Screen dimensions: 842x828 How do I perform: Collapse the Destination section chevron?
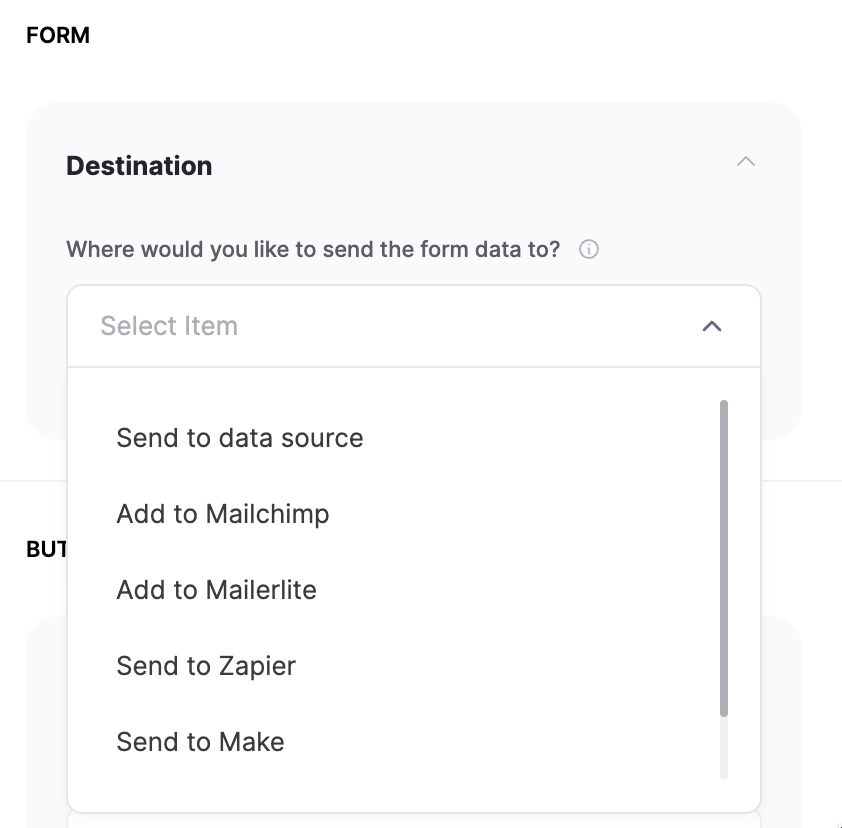(746, 161)
